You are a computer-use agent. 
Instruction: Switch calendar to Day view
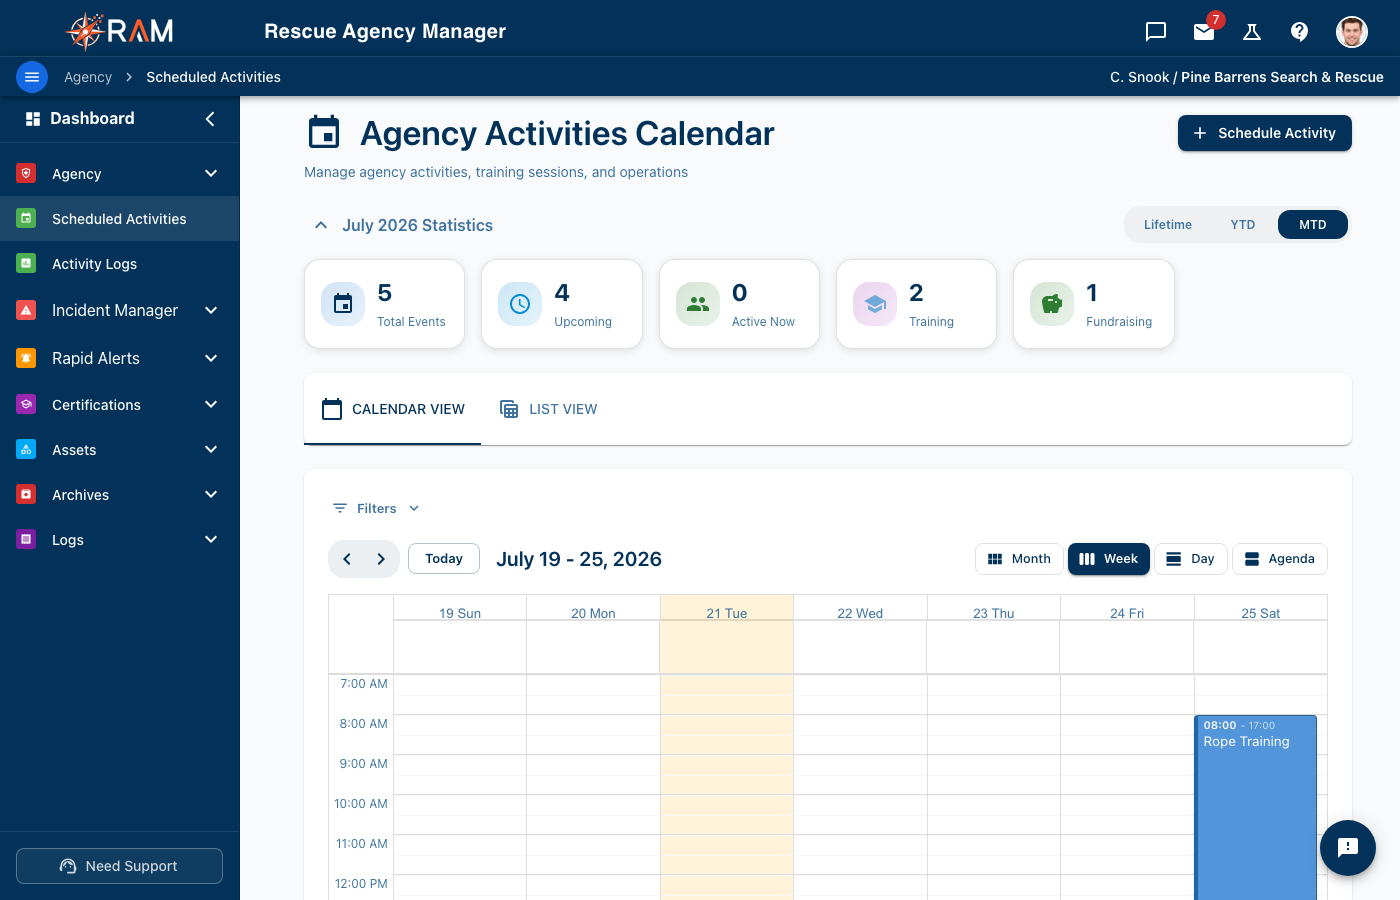1191,559
